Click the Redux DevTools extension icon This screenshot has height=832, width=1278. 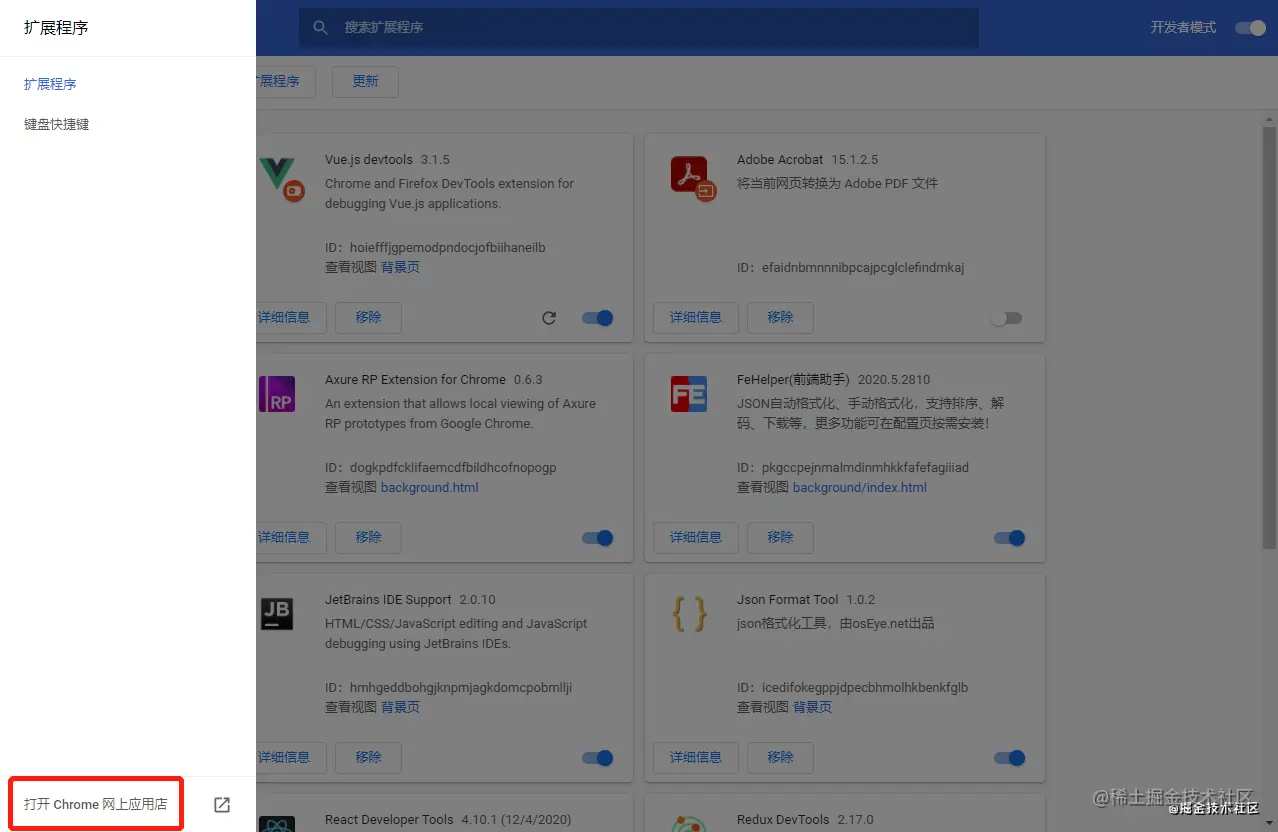[x=689, y=825]
